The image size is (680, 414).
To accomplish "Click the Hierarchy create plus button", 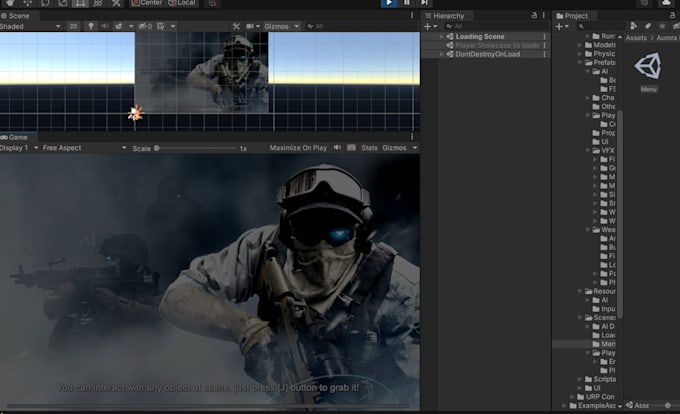I will [431, 26].
